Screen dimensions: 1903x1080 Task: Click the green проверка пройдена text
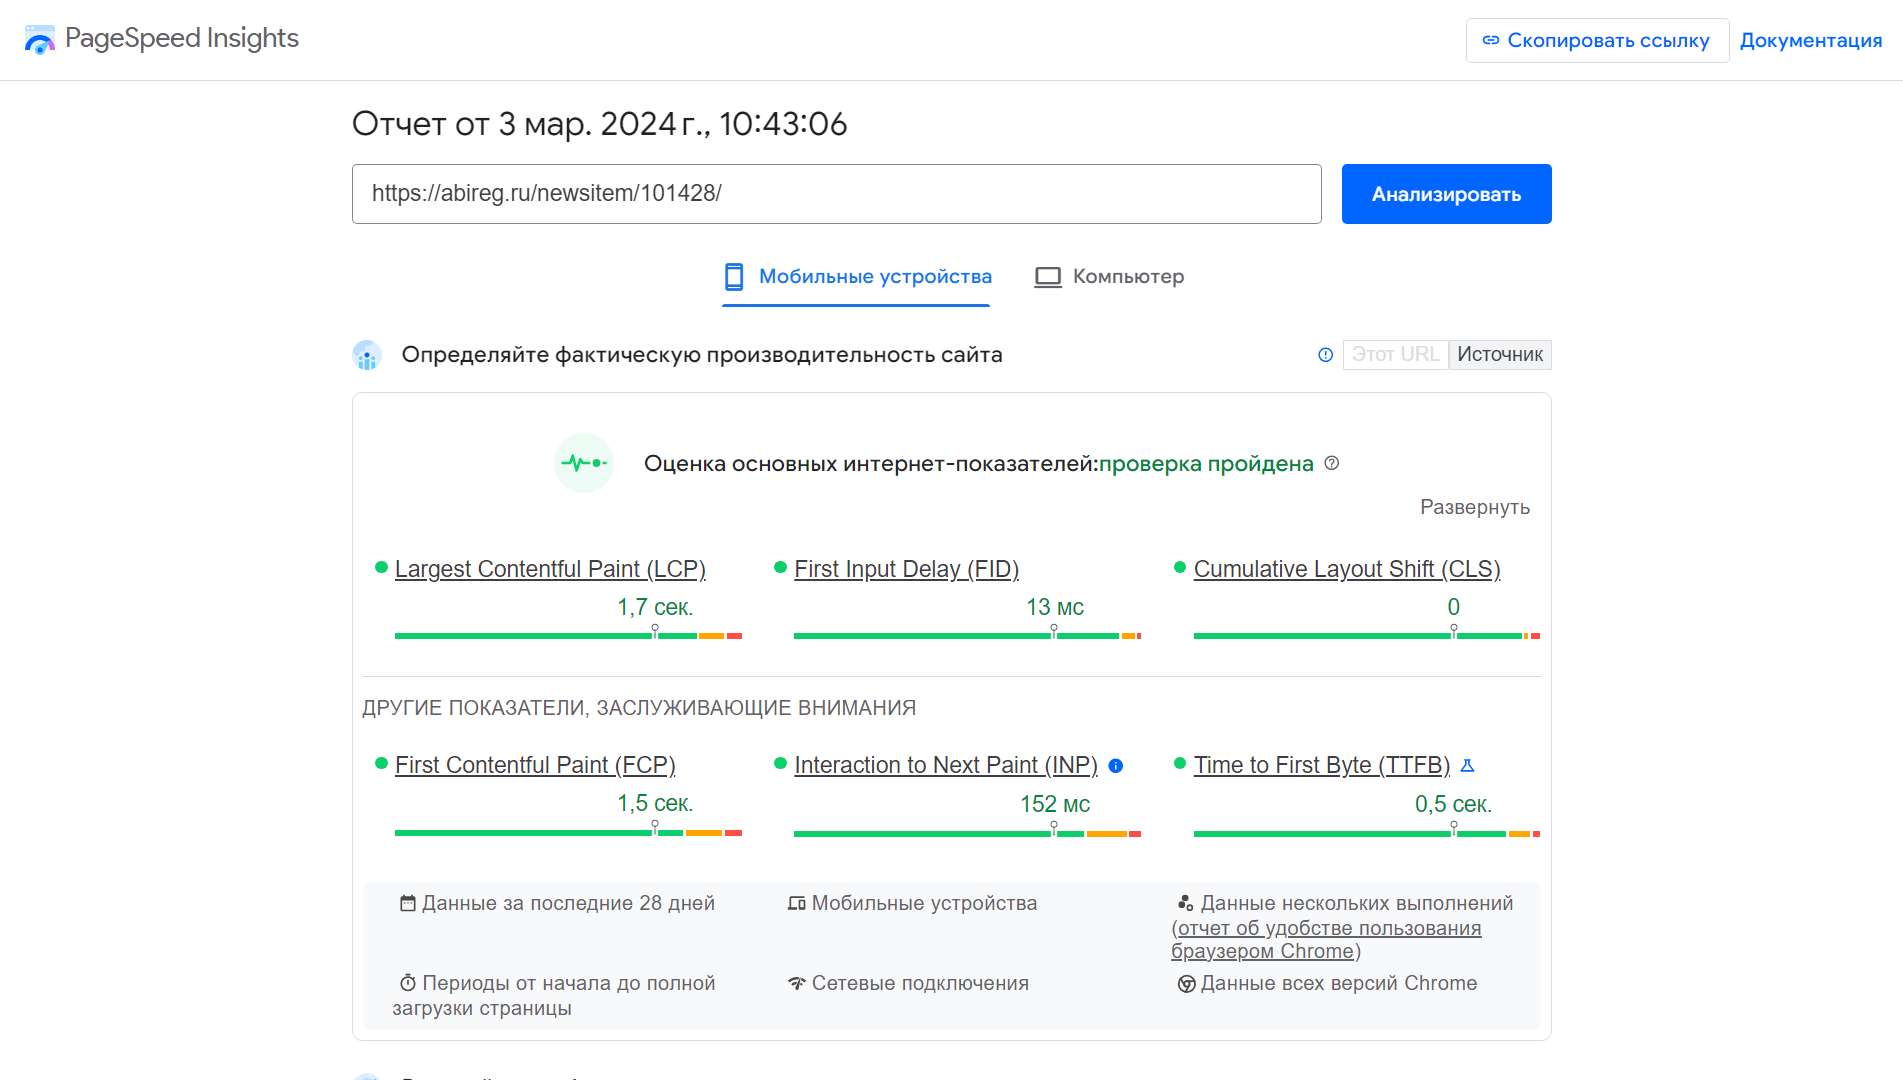[1206, 464]
